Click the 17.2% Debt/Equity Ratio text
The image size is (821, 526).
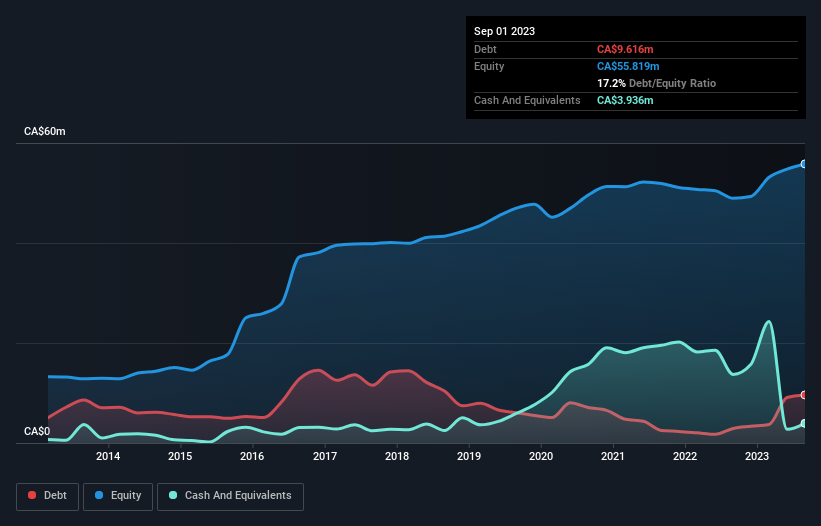point(656,83)
